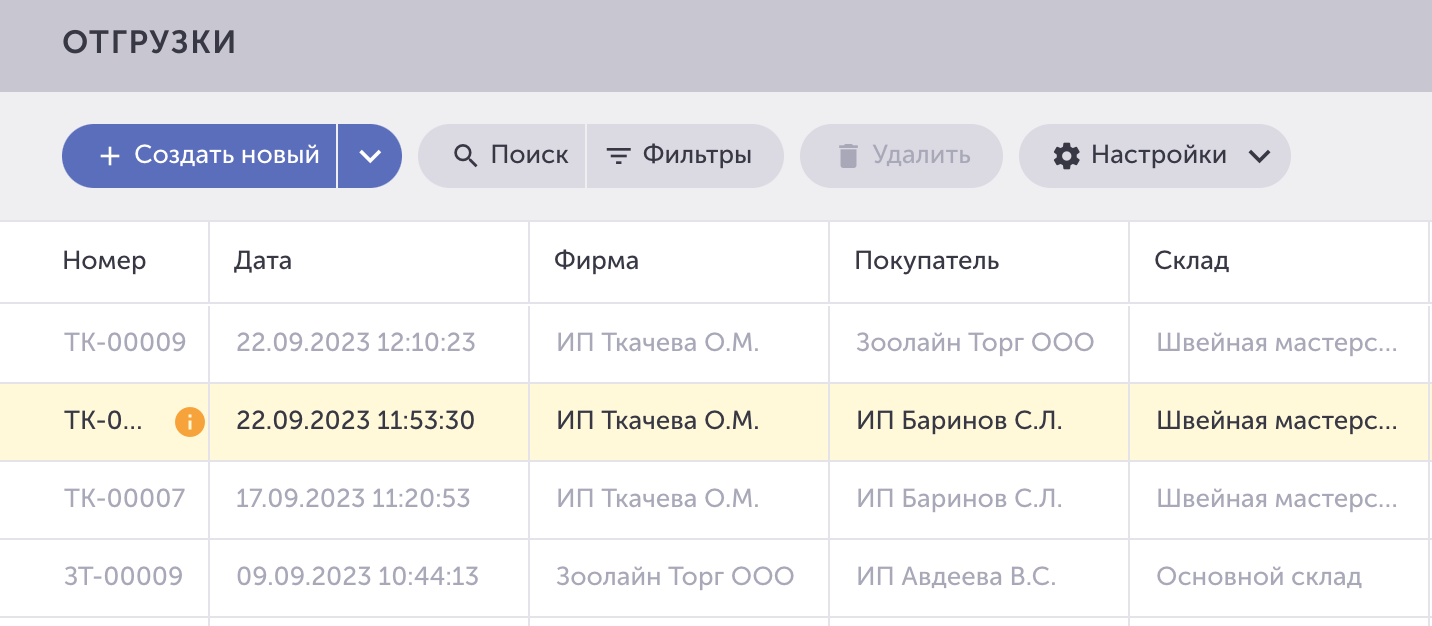Click the plus icon on Создать новый
The width and height of the screenshot is (1432, 626).
[110, 156]
